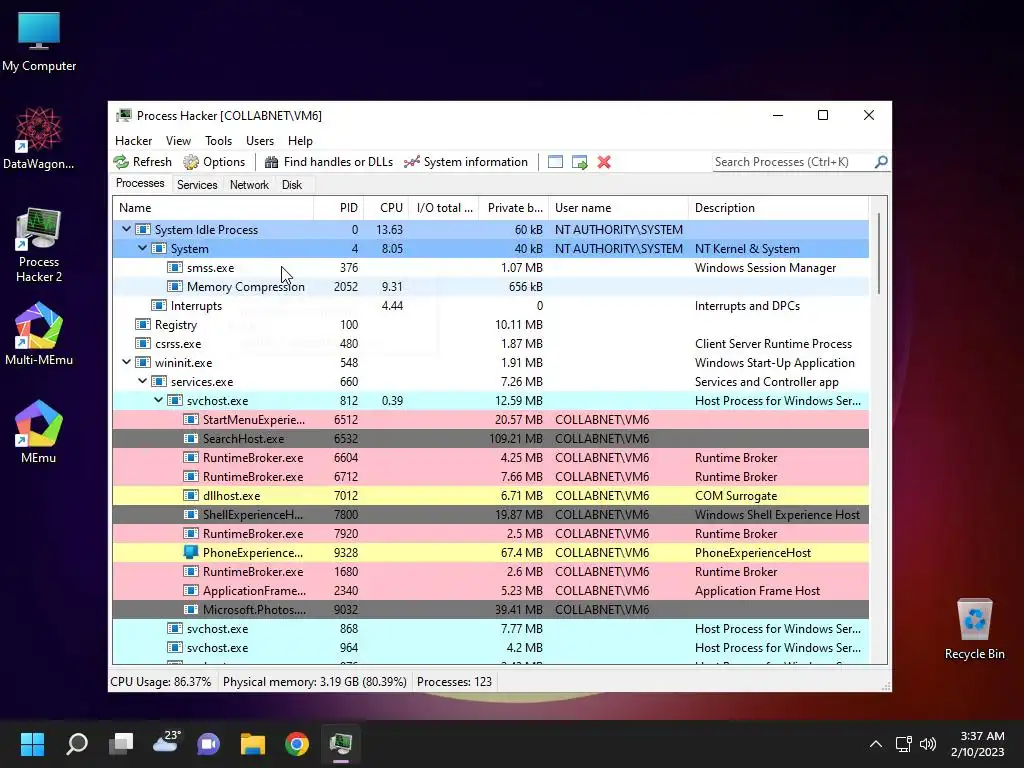Open the Windows Start menu
Image resolution: width=1024 pixels, height=768 pixels.
pos(32,744)
